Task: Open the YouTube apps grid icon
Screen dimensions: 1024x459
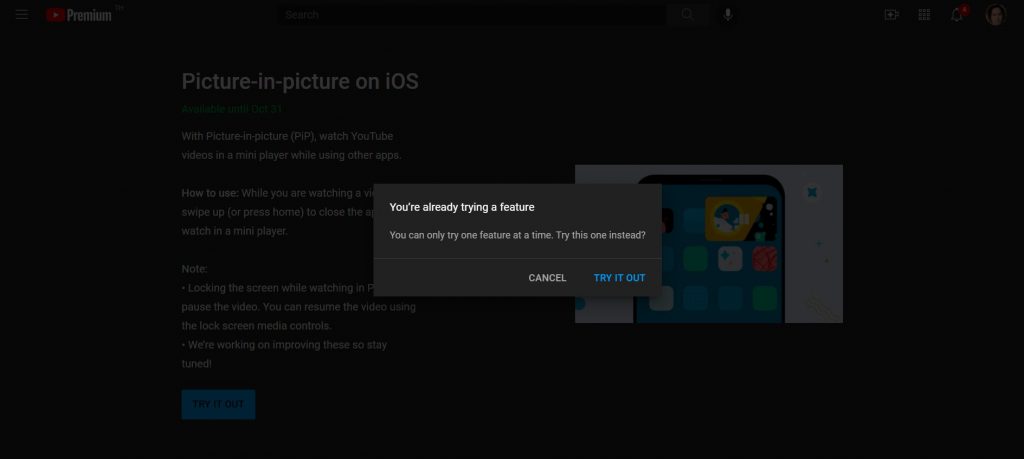Action: point(924,14)
